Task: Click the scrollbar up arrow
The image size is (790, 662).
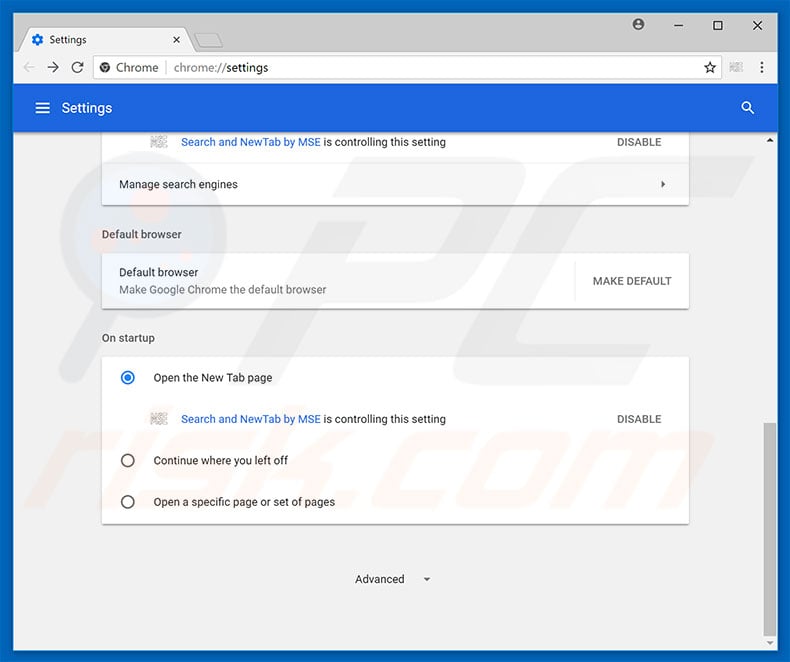Action: (770, 141)
